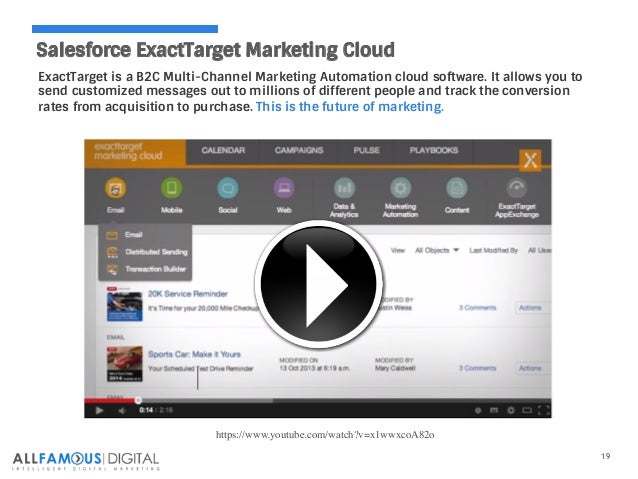This screenshot has height=479, width=638.
Task: Click the Last Modified By label
Action: [x=493, y=250]
